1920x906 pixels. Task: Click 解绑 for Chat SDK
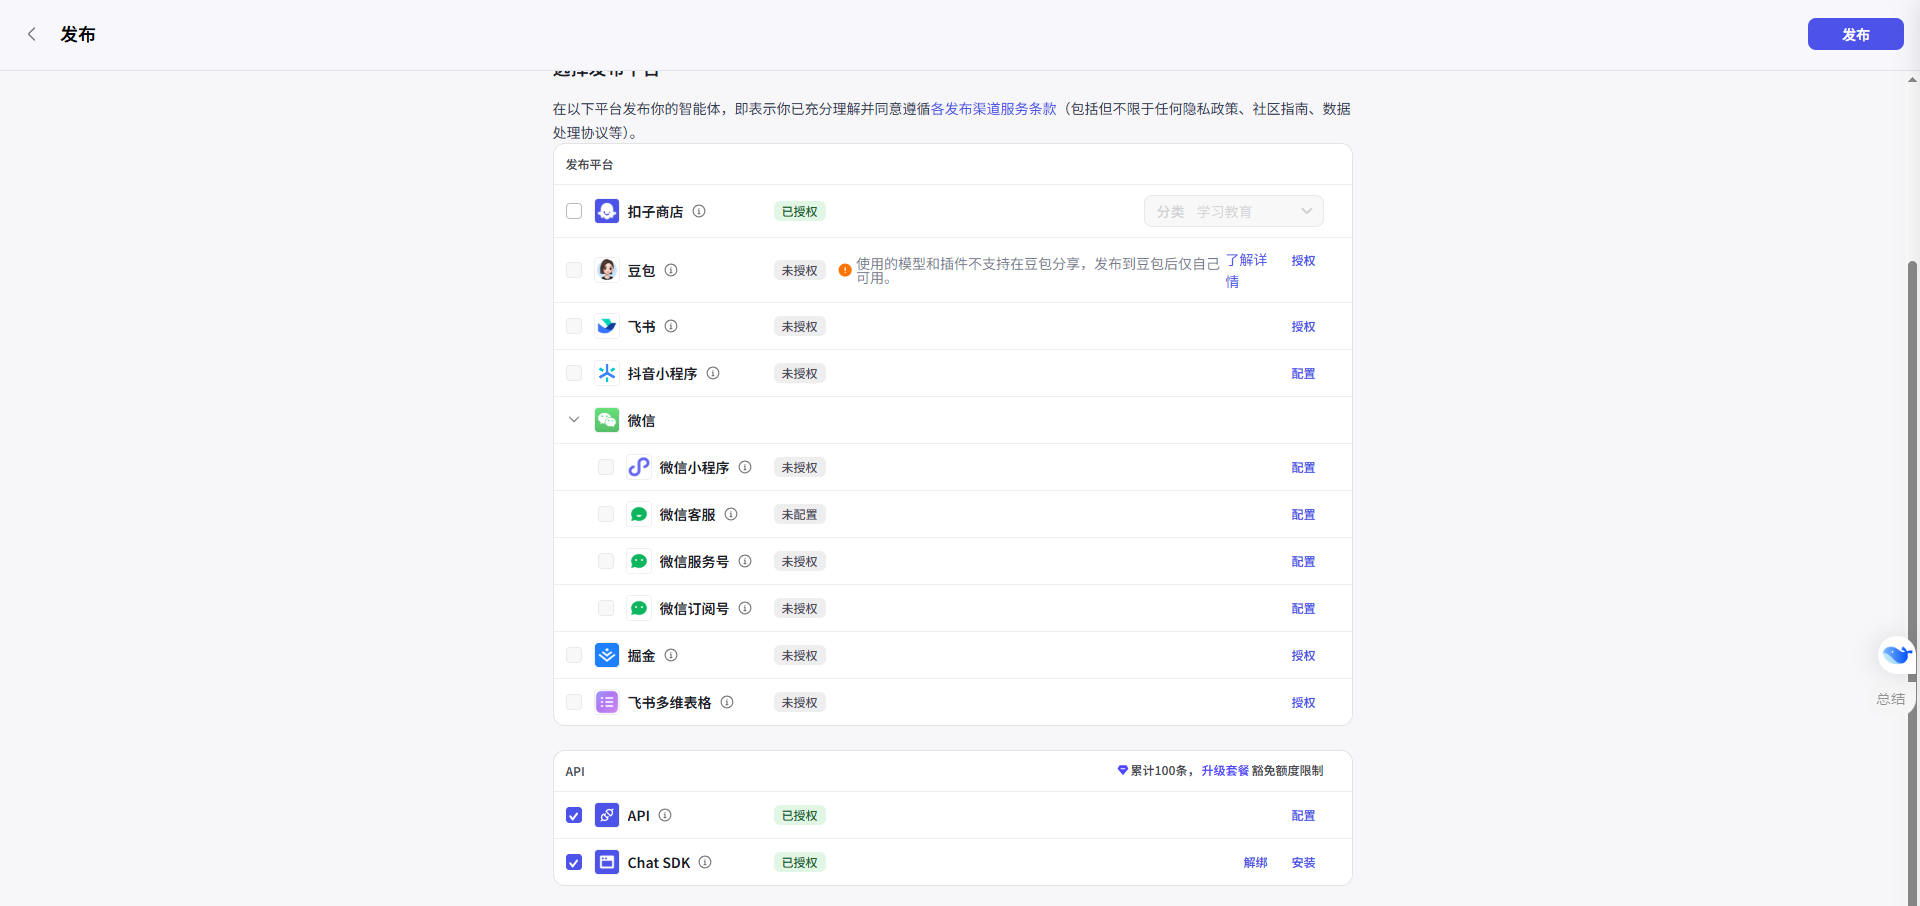(1255, 862)
